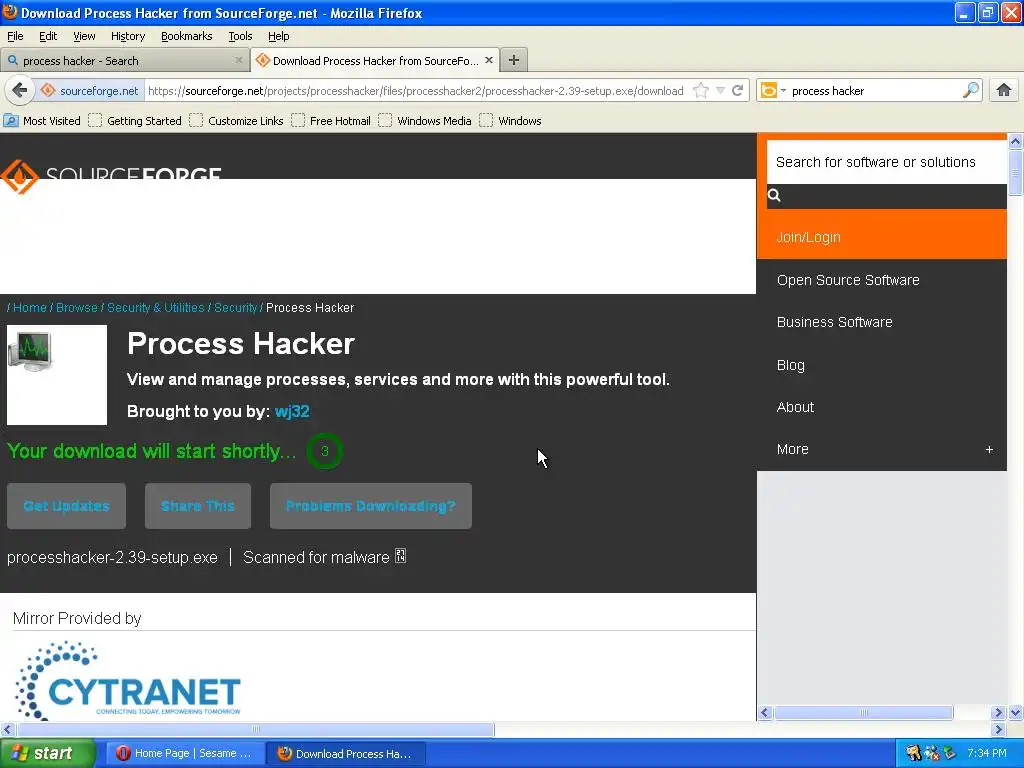Image resolution: width=1024 pixels, height=768 pixels.
Task: Open the About sidebar link
Action: 795,407
